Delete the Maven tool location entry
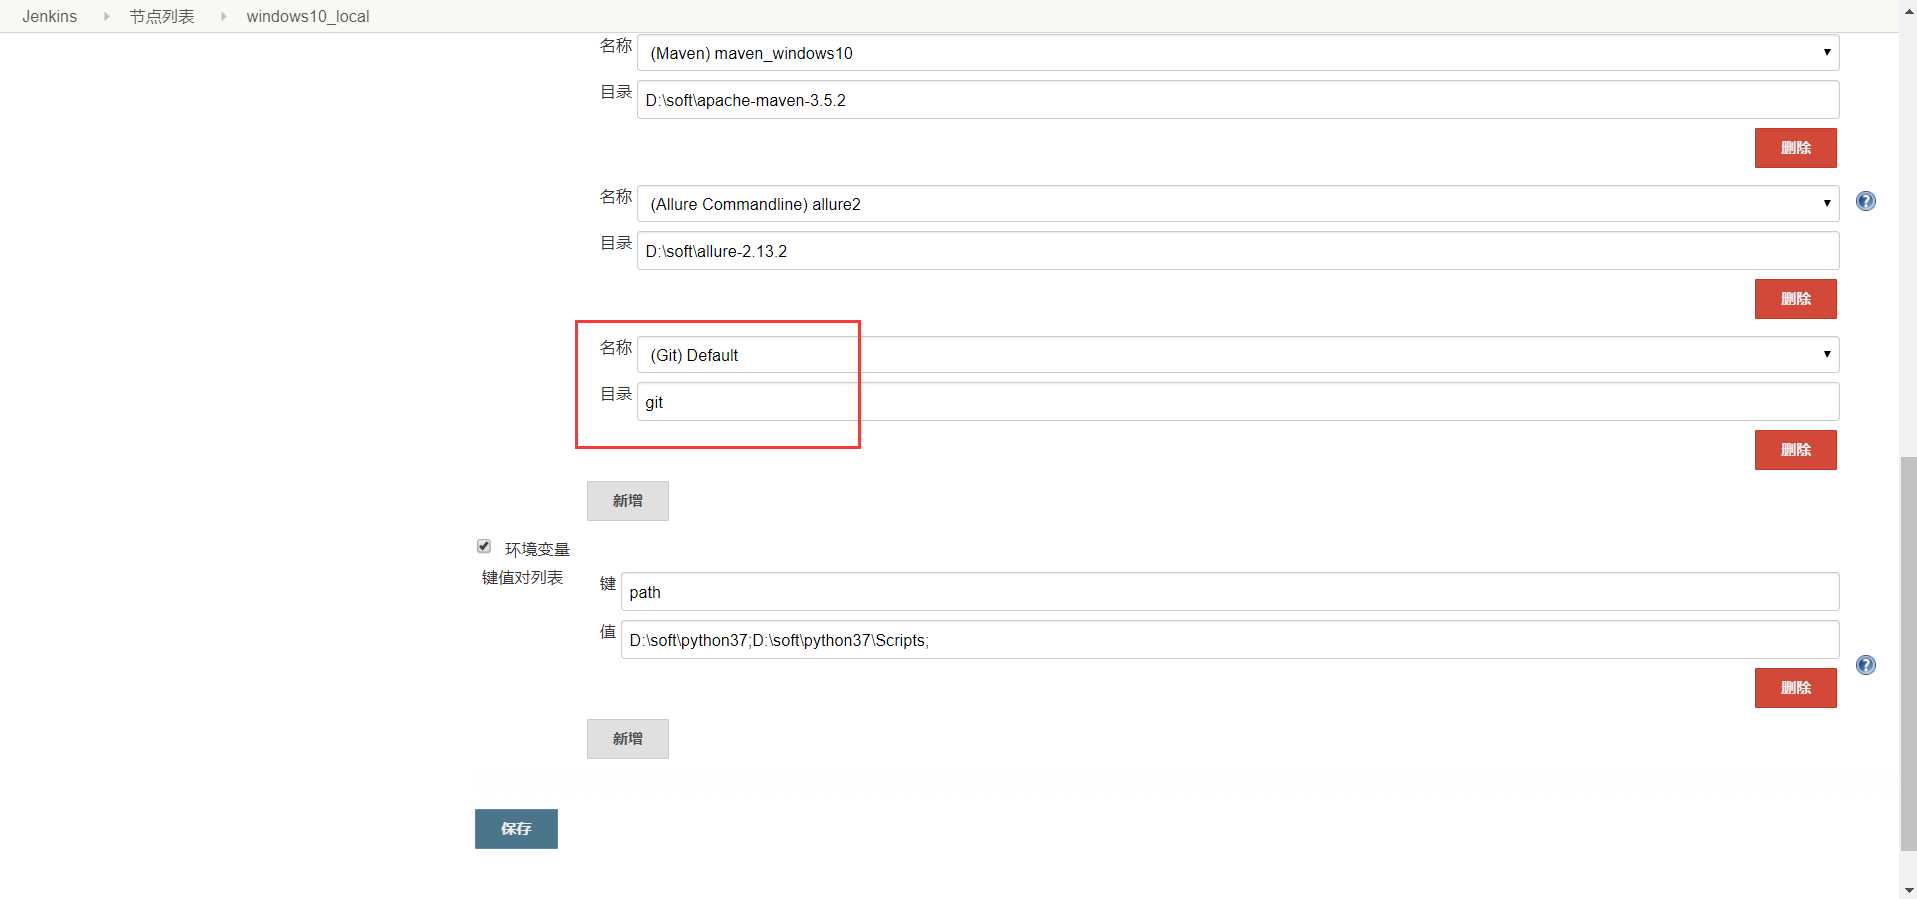The width and height of the screenshot is (1917, 899). [x=1795, y=148]
